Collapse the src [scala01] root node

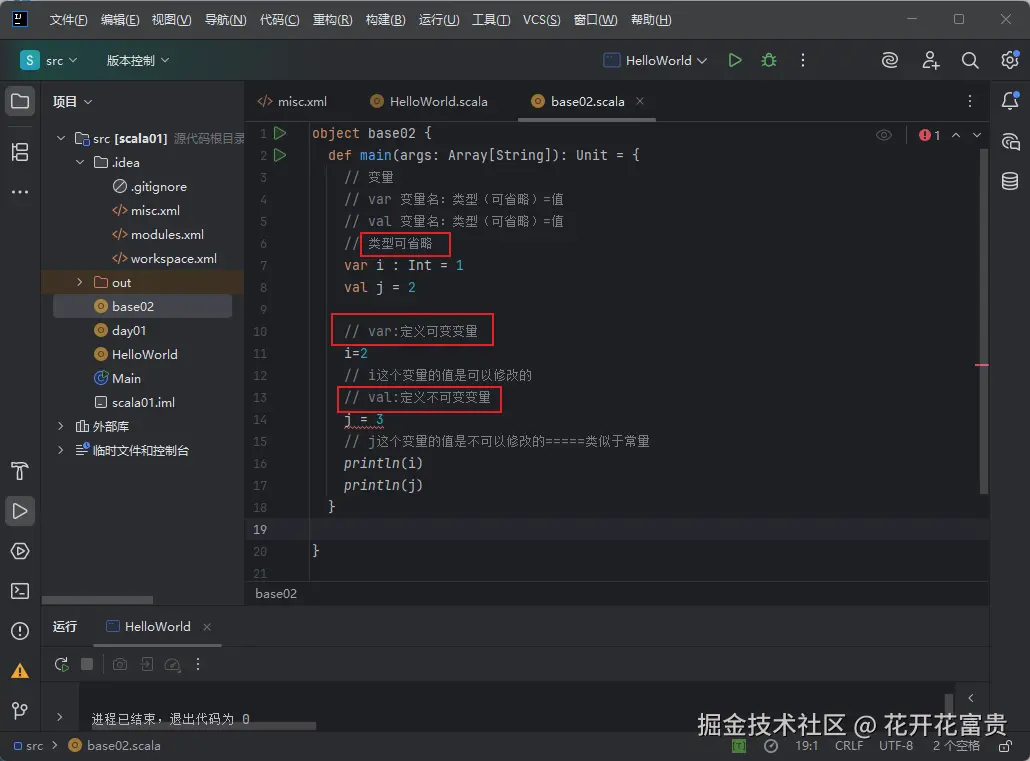pos(61,138)
